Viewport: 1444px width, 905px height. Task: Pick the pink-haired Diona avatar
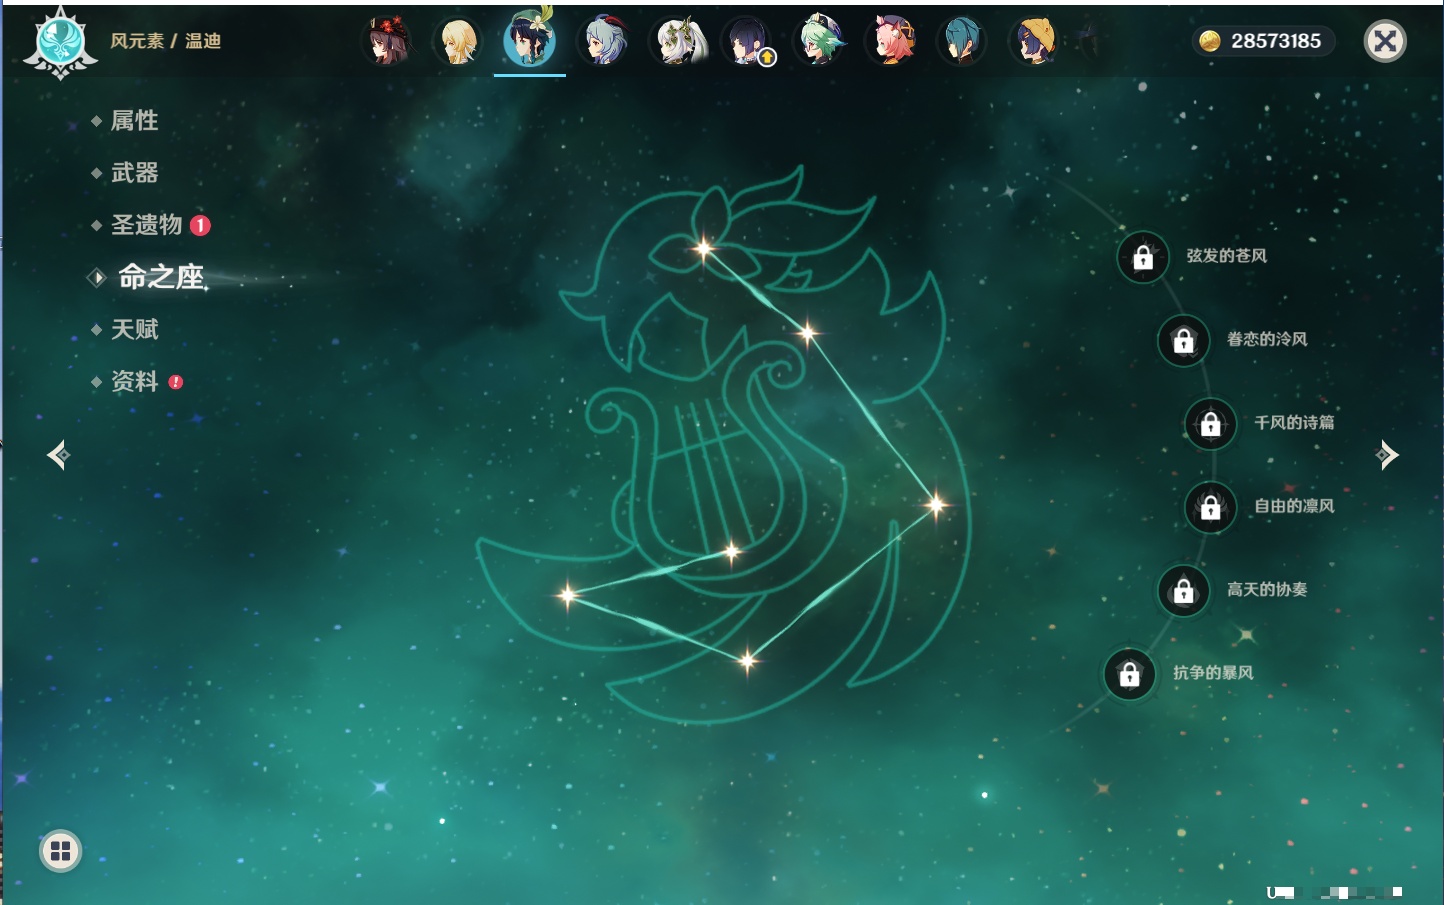point(893,41)
